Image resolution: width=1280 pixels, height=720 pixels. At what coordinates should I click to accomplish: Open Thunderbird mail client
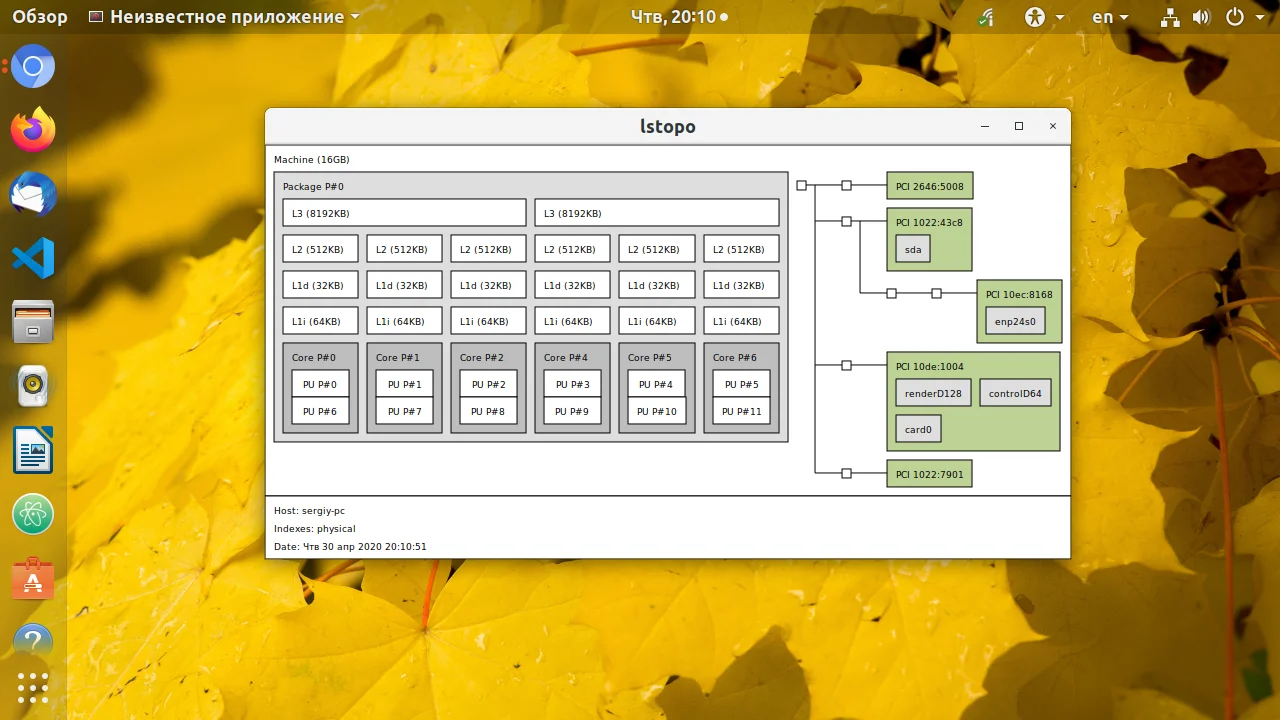click(x=33, y=194)
